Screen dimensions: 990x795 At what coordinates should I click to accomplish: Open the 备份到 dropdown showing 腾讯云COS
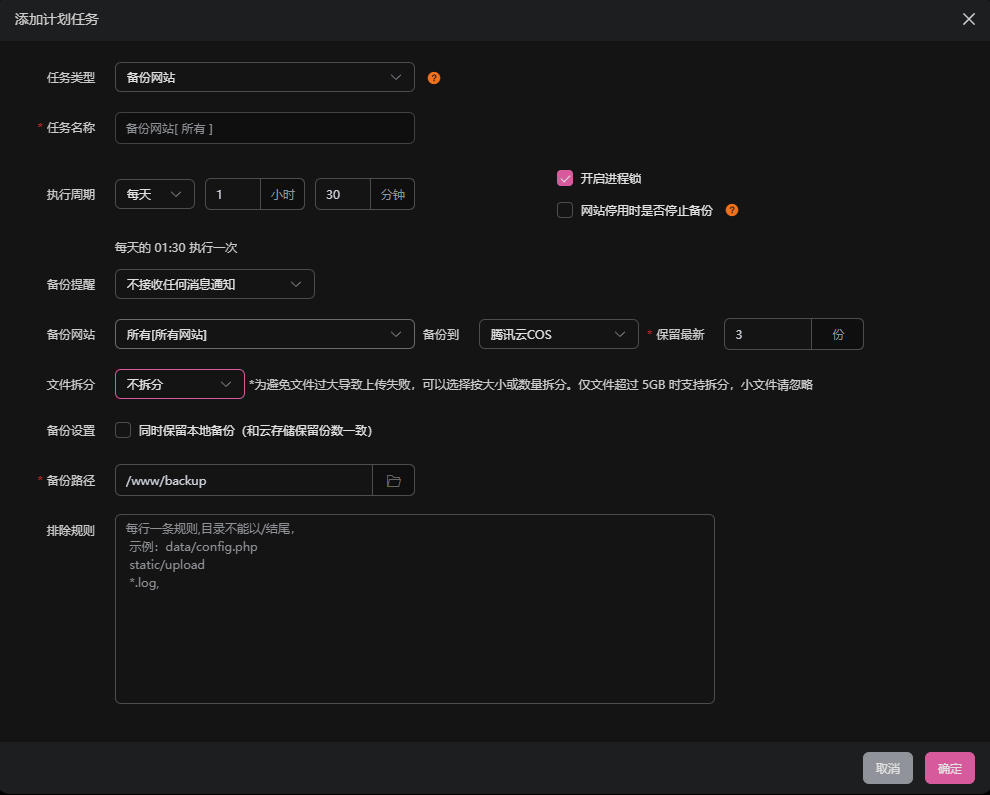pos(558,334)
